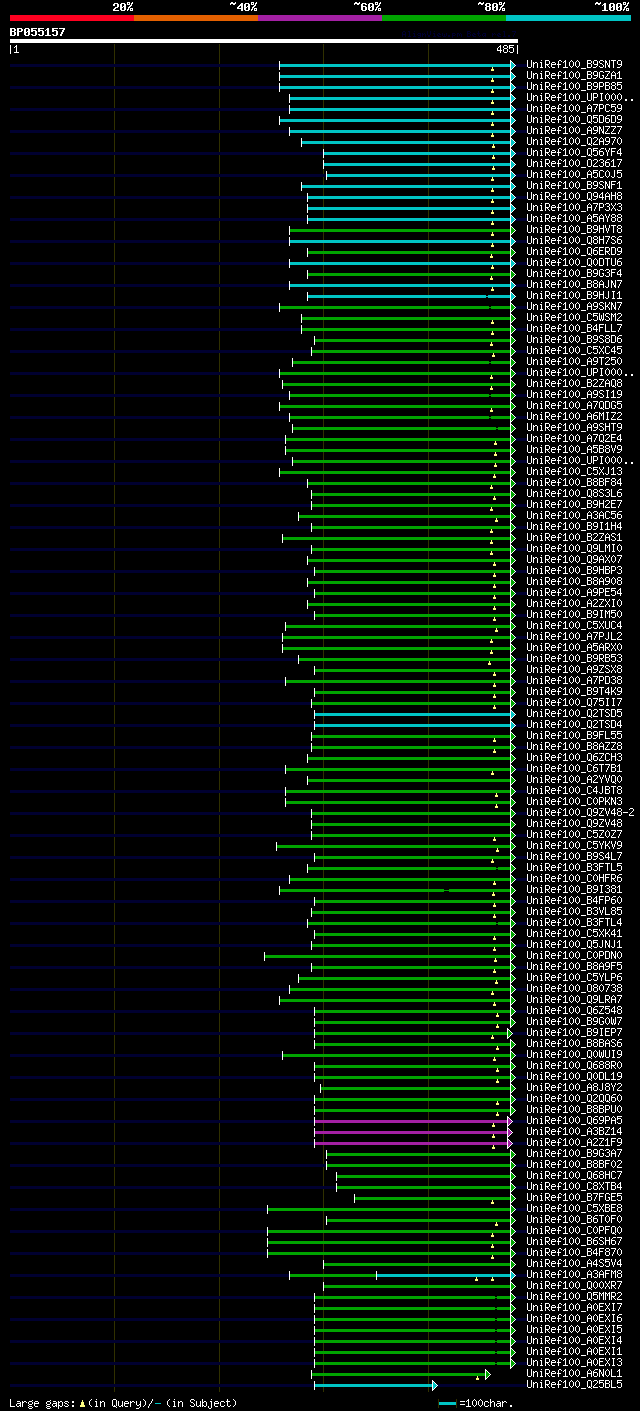
Task: Select the UniRef100_C5XJ13 label
Action: click(574, 472)
